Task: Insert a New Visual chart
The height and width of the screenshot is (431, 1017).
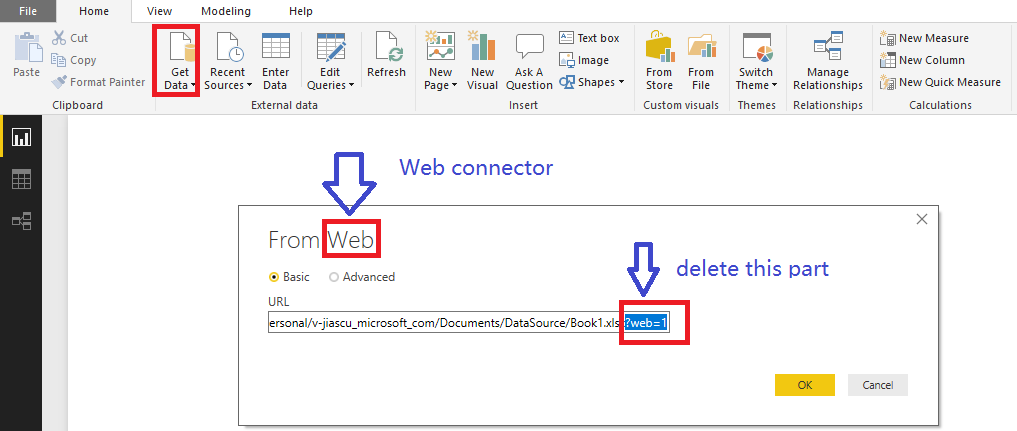Action: 482,60
